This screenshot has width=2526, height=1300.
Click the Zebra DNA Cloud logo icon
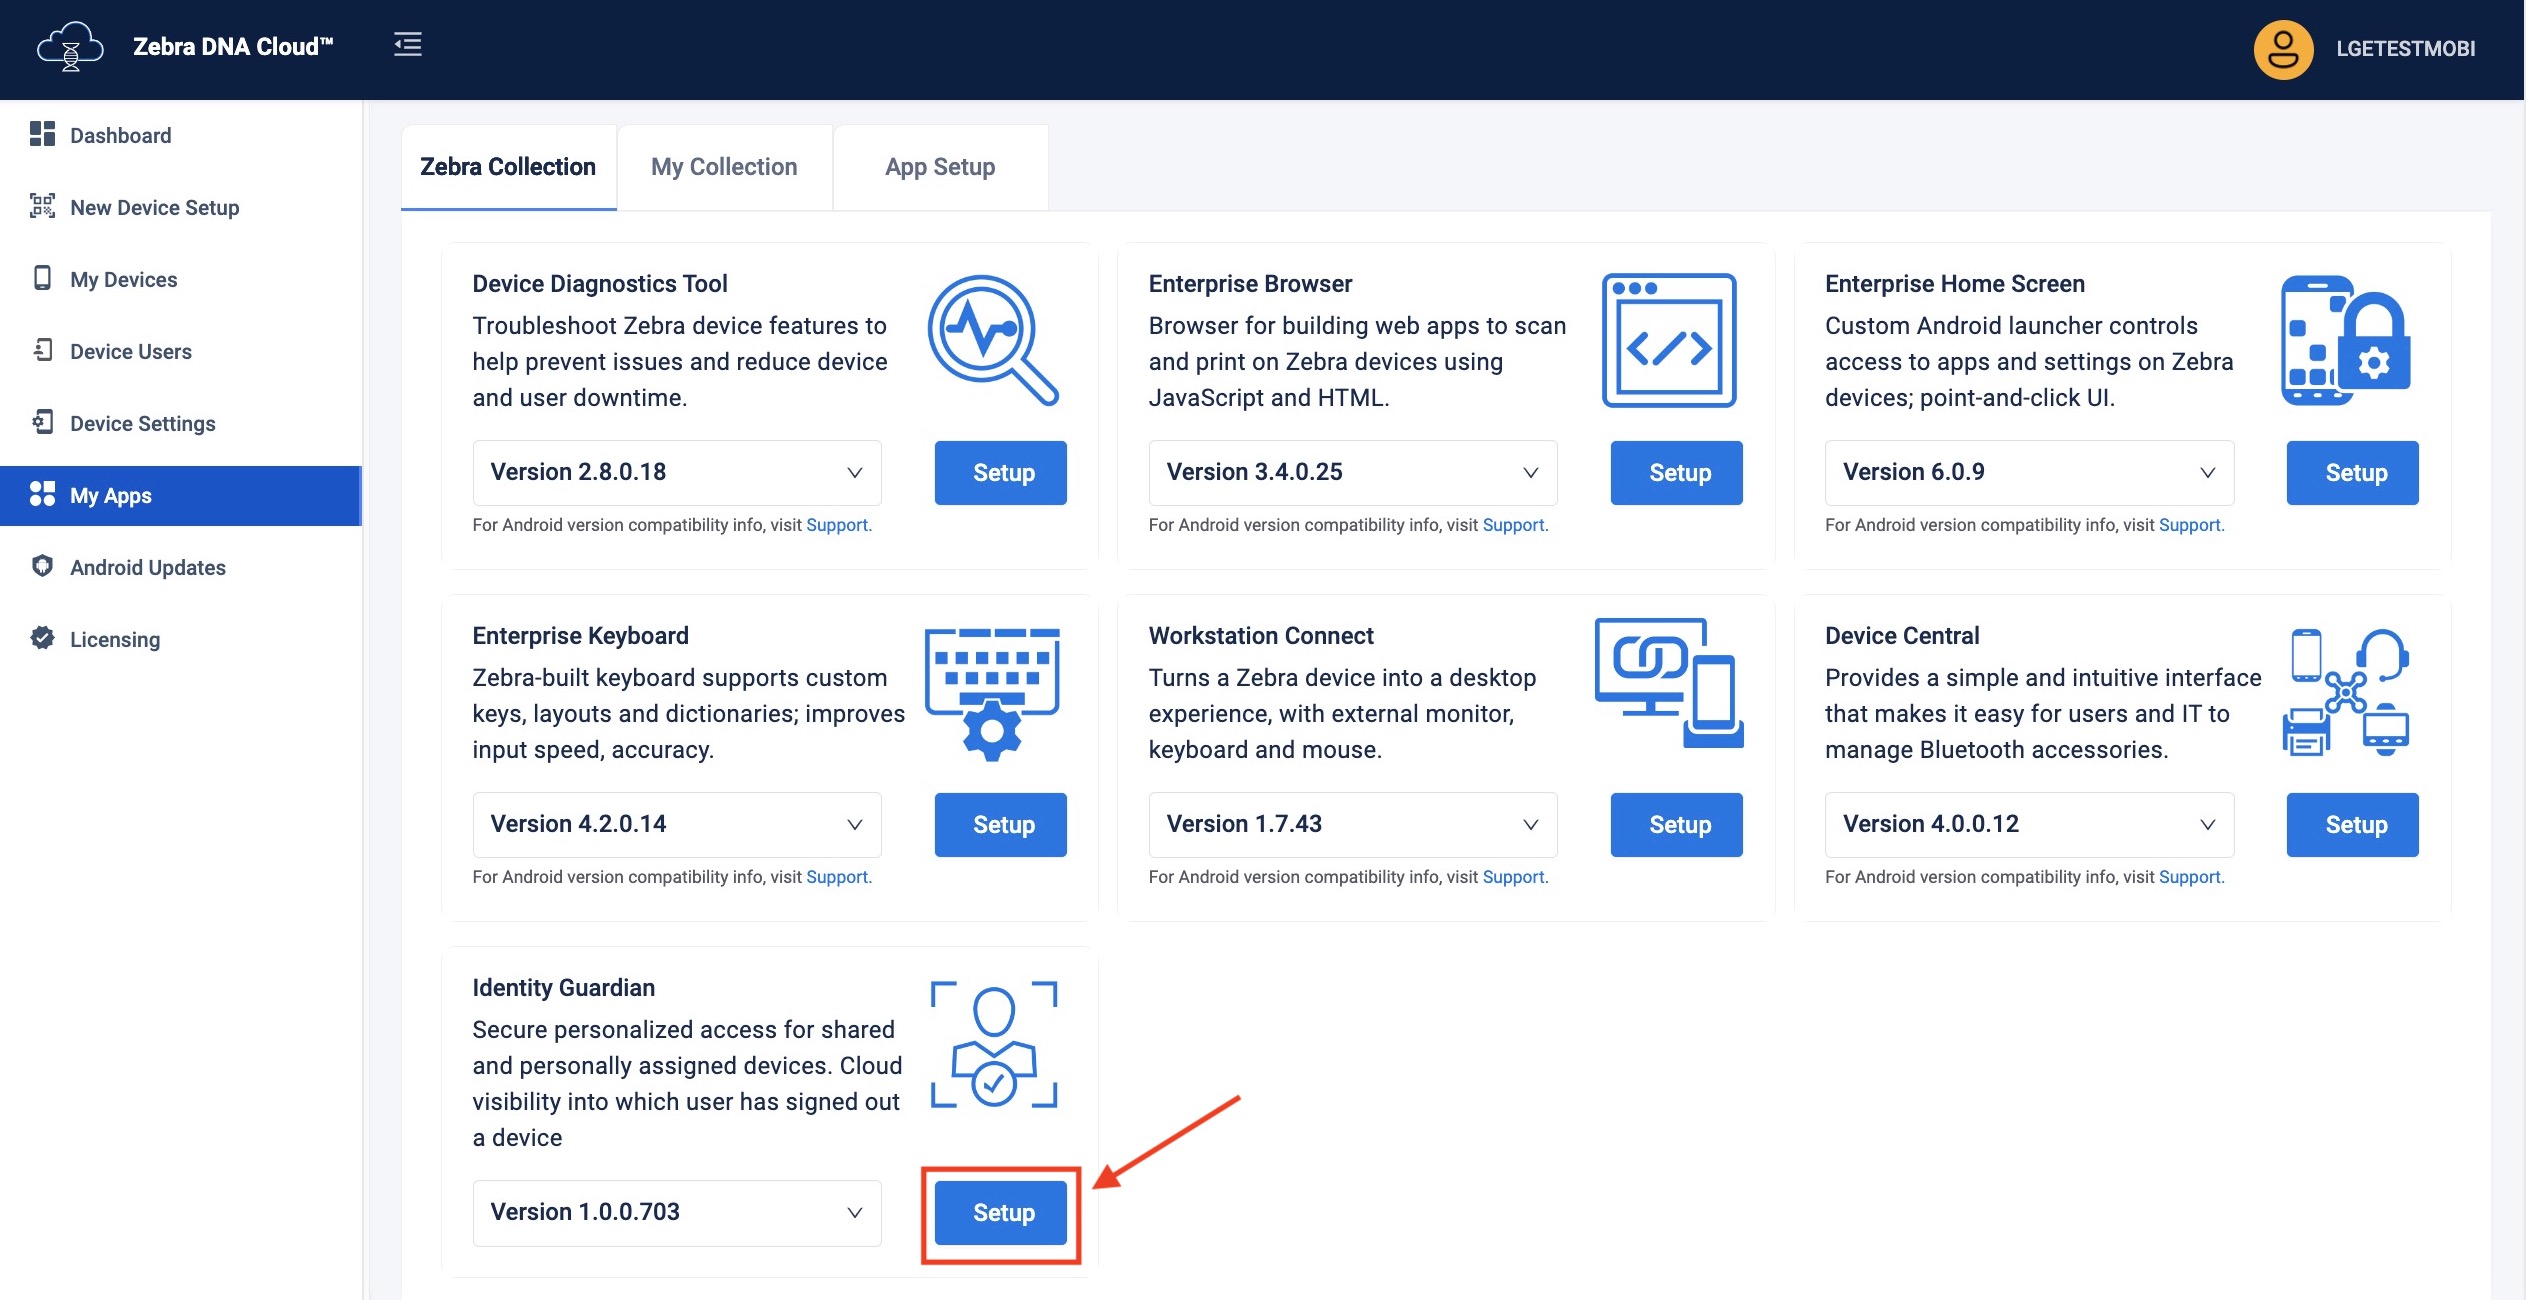coord(70,47)
